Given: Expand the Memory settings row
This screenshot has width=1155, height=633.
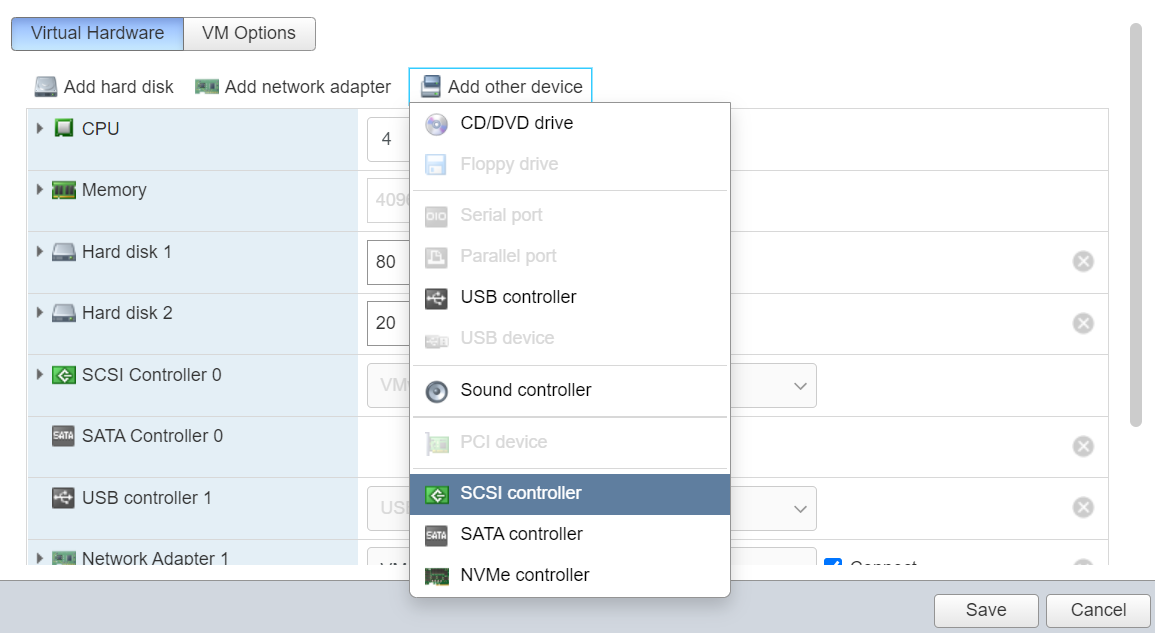Looking at the screenshot, I should point(40,190).
